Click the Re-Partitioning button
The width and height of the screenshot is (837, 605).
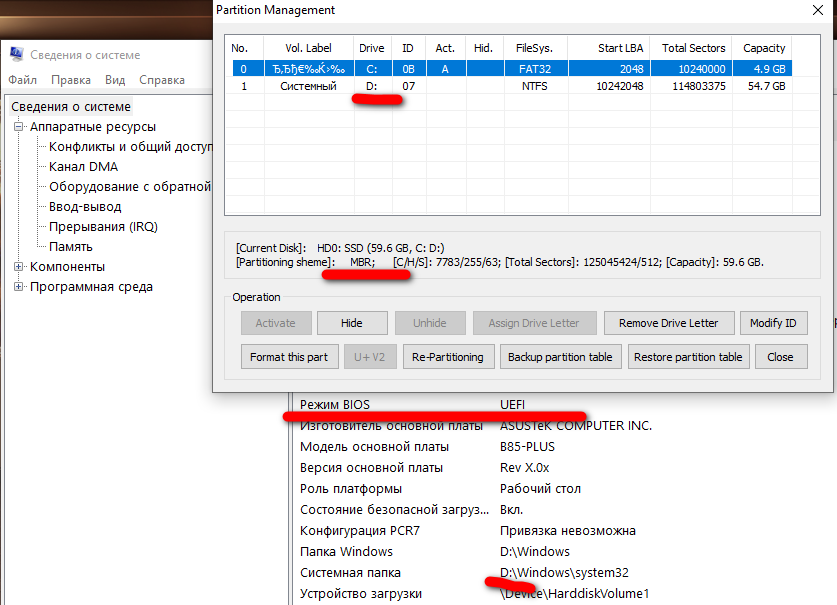448,357
